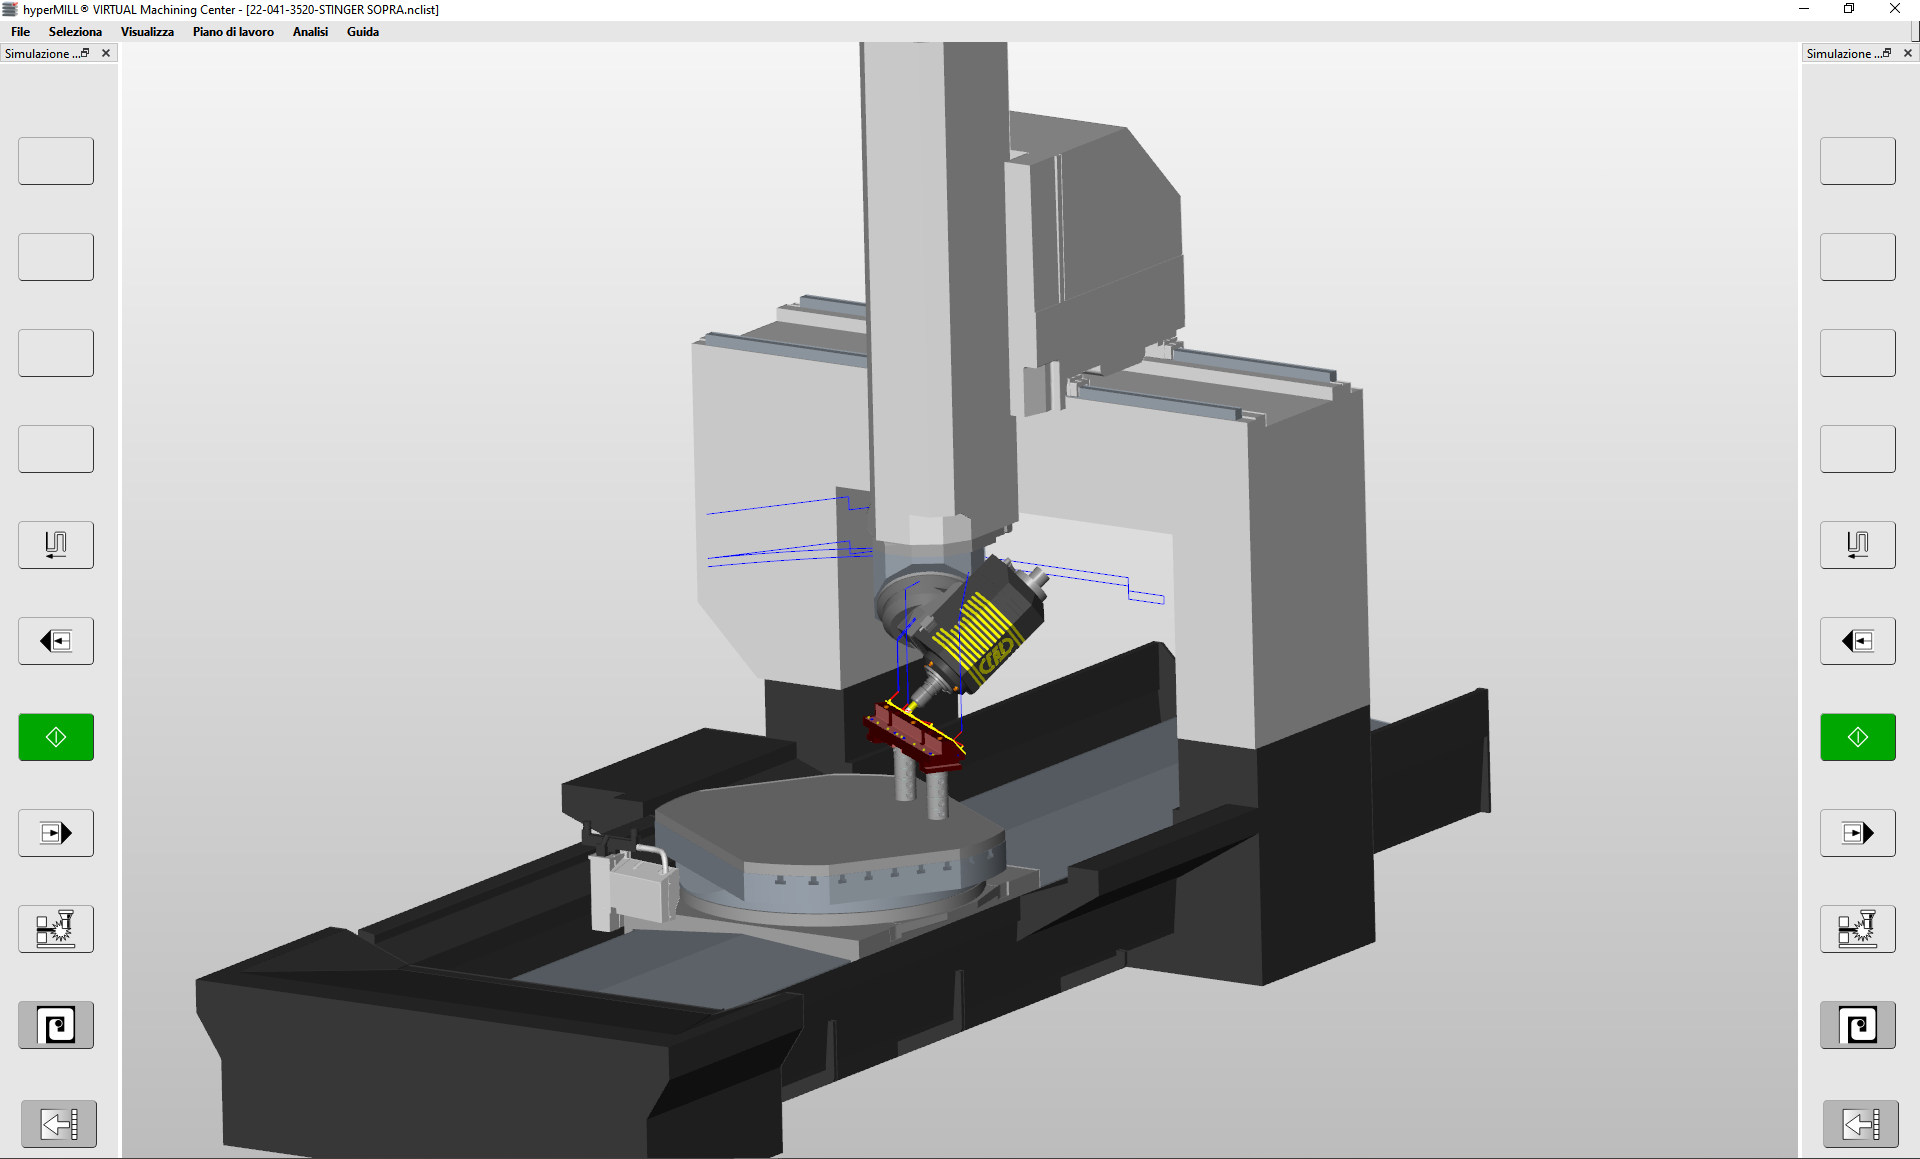Step forward one block in right panel
The image size is (1920, 1159).
coord(1858,833)
